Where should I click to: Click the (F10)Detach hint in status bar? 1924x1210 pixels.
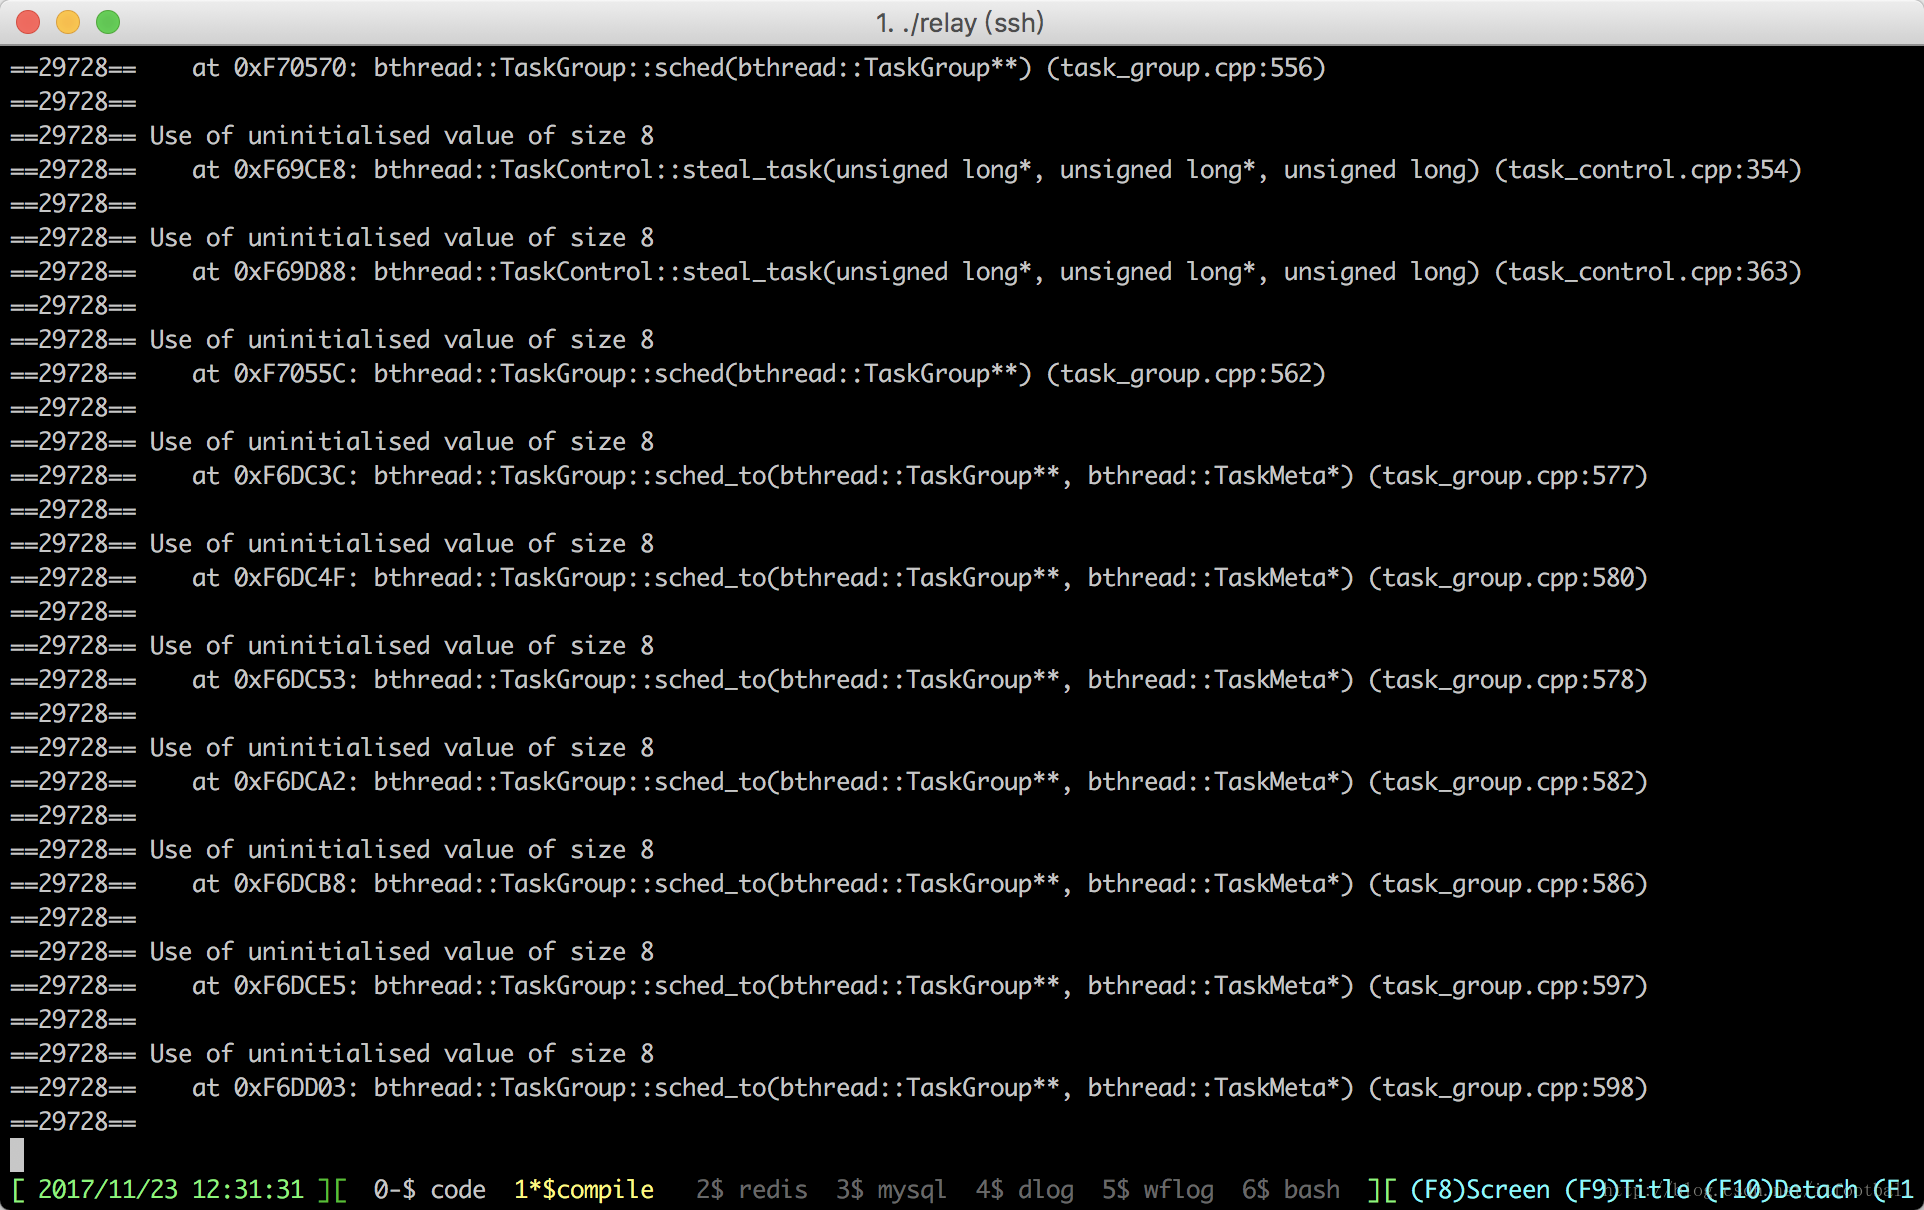[x=1781, y=1189]
